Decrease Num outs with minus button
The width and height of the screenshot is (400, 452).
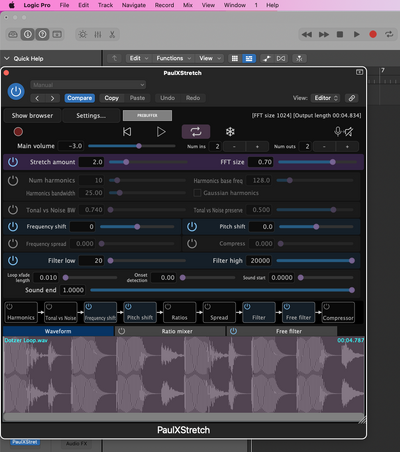click(324, 146)
